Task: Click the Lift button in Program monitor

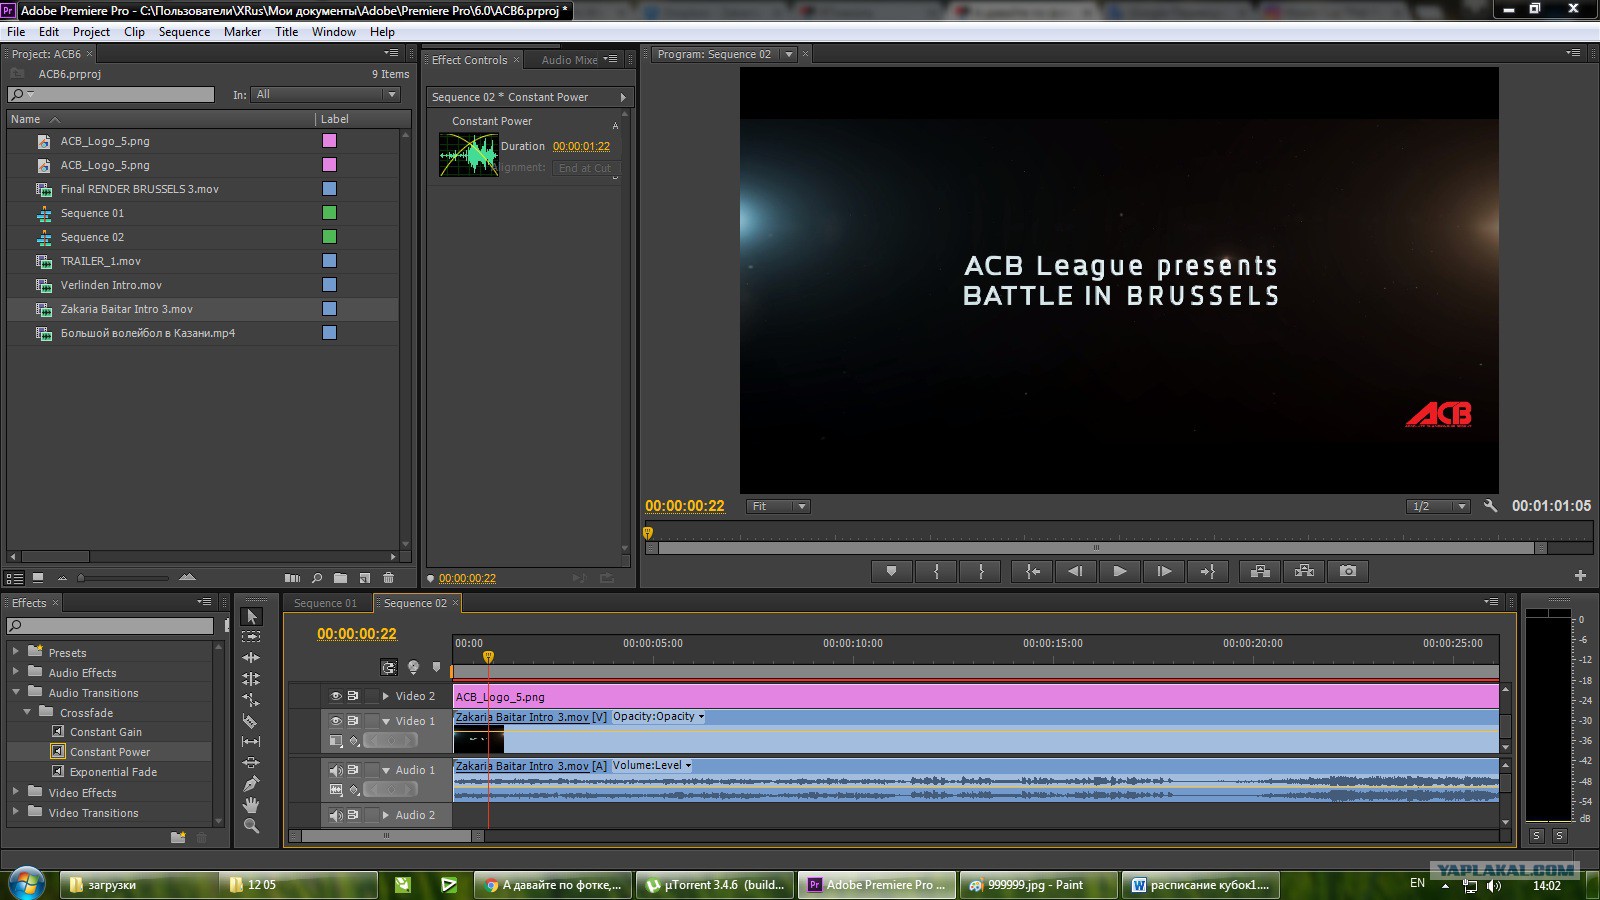Action: tap(1260, 571)
